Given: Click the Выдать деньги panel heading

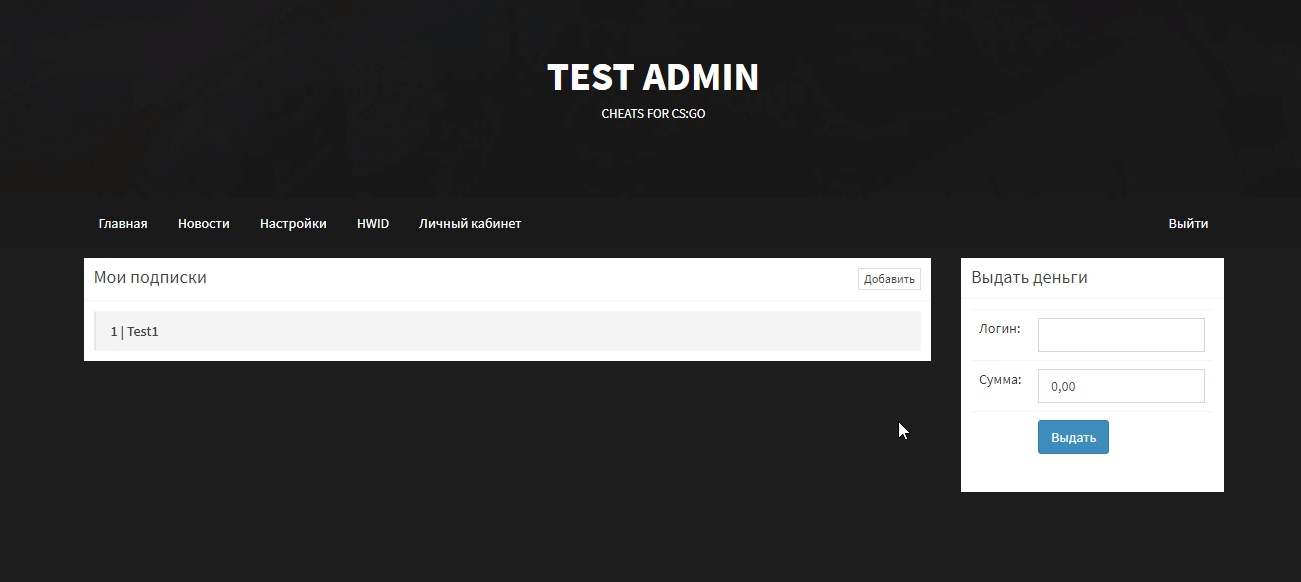Looking at the screenshot, I should pyautogui.click(x=1029, y=278).
